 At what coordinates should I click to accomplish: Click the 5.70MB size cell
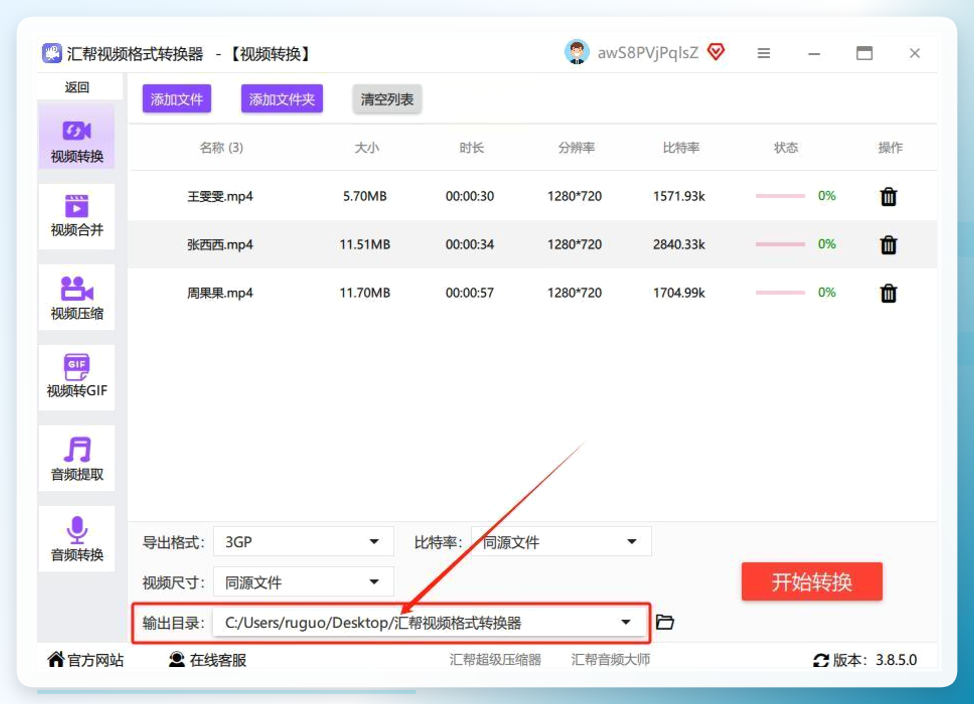pyautogui.click(x=365, y=196)
